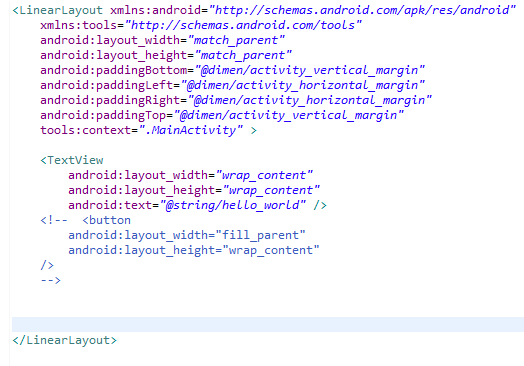Select the root layout_width match_parent value
The height and width of the screenshot is (366, 524).
click(x=236, y=40)
